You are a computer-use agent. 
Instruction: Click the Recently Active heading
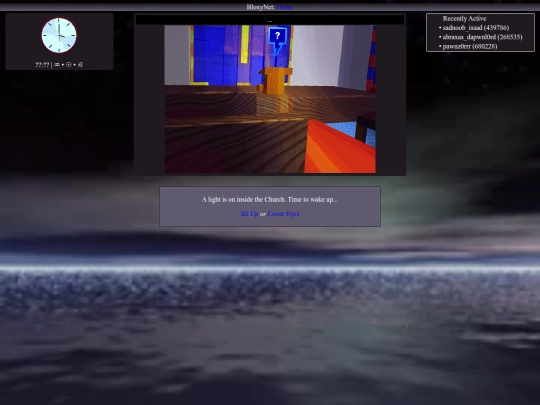pyautogui.click(x=464, y=19)
